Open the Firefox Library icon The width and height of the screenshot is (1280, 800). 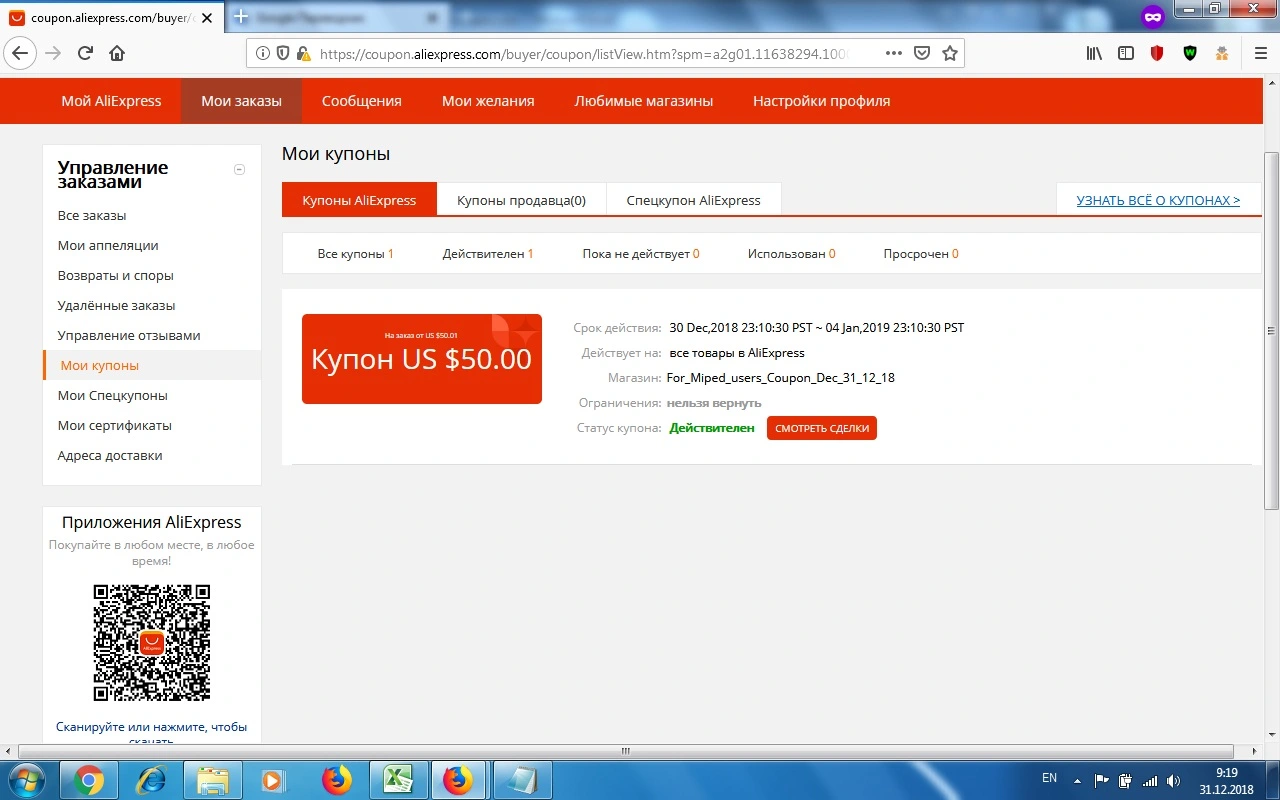[x=1094, y=54]
